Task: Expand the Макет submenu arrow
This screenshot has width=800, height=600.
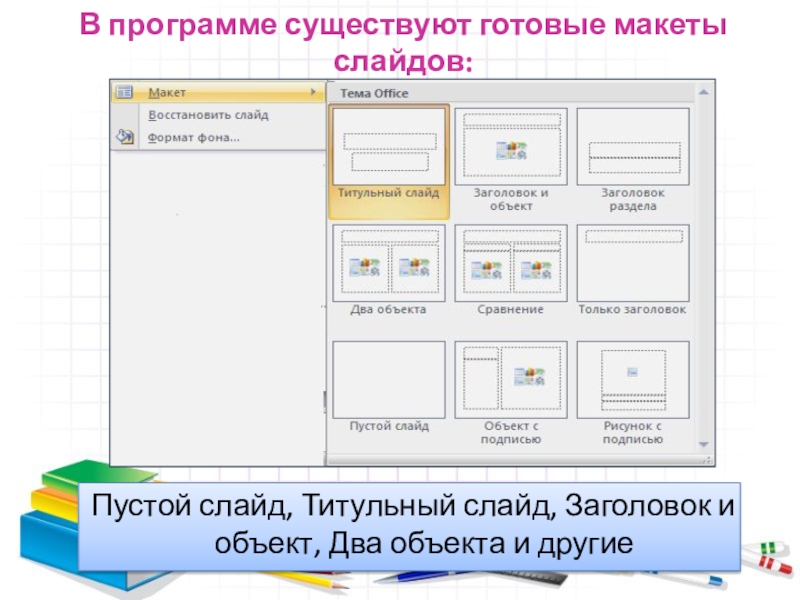Action: [x=314, y=92]
